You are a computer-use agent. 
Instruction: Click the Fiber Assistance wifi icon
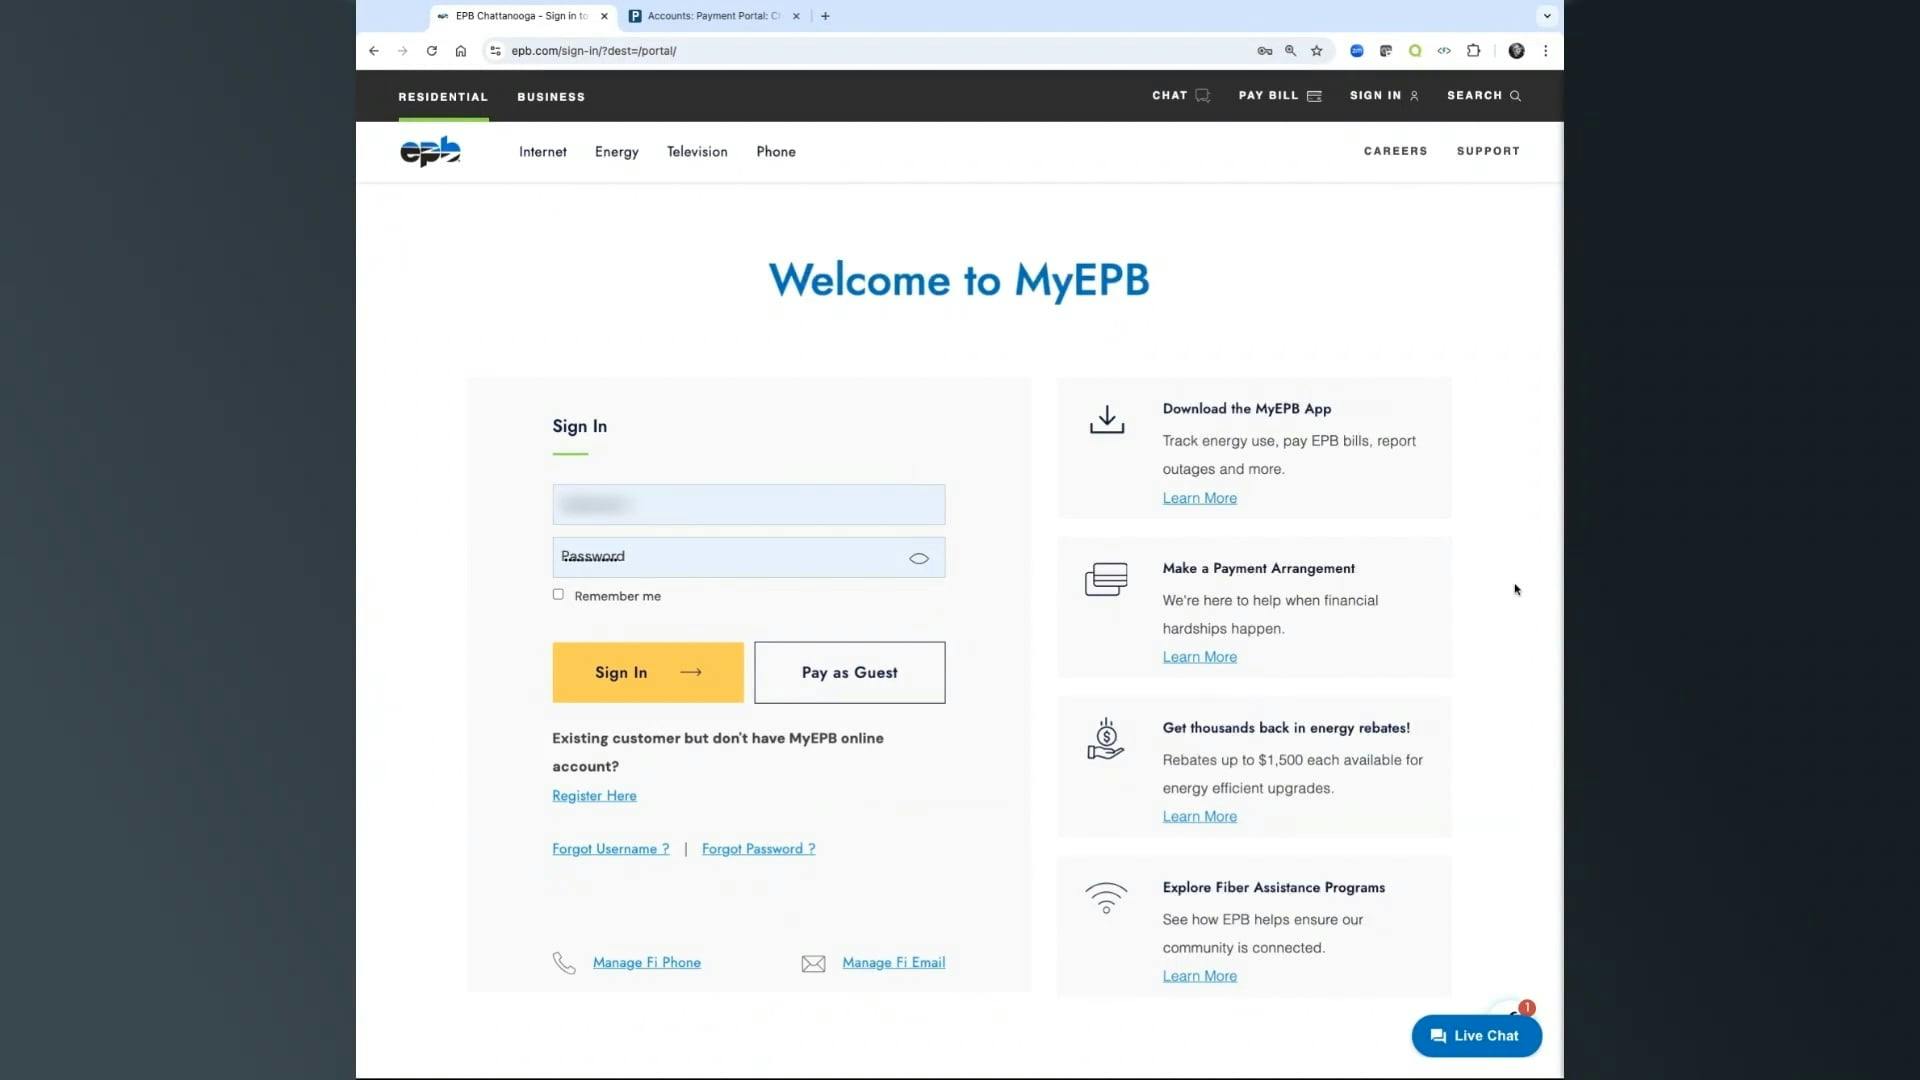pyautogui.click(x=1105, y=897)
